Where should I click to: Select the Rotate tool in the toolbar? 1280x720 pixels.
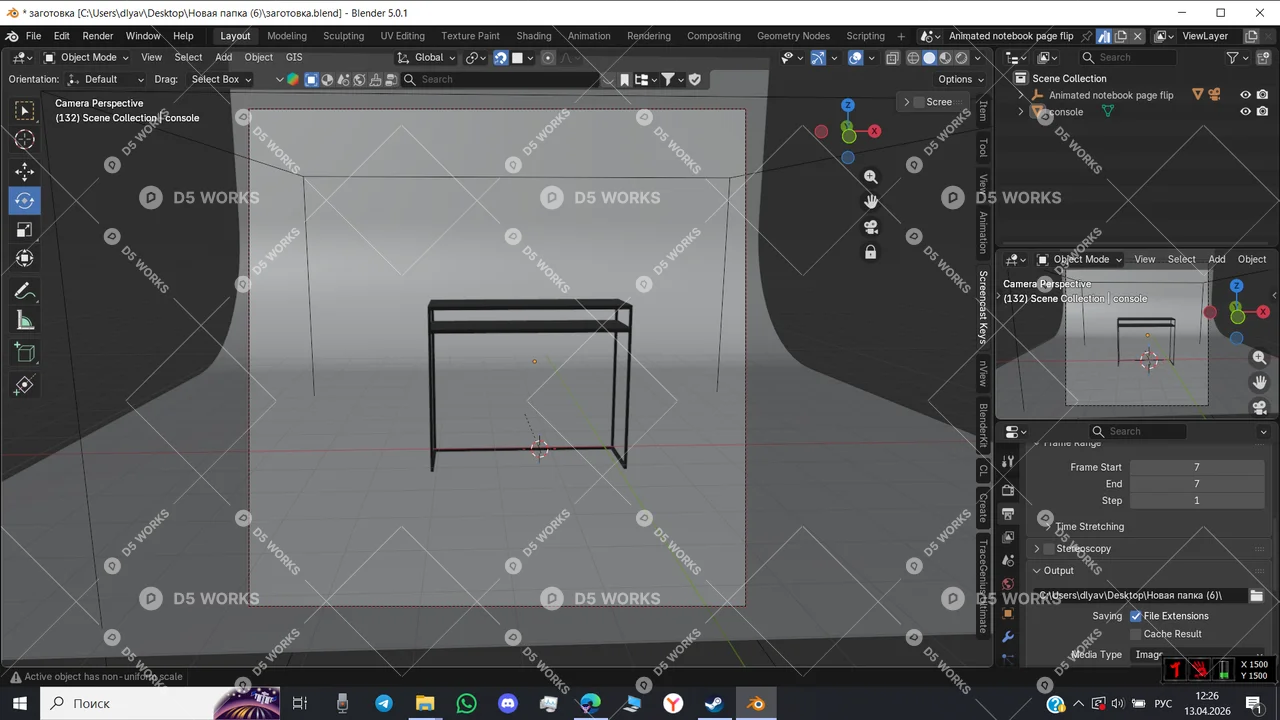[x=24, y=200]
